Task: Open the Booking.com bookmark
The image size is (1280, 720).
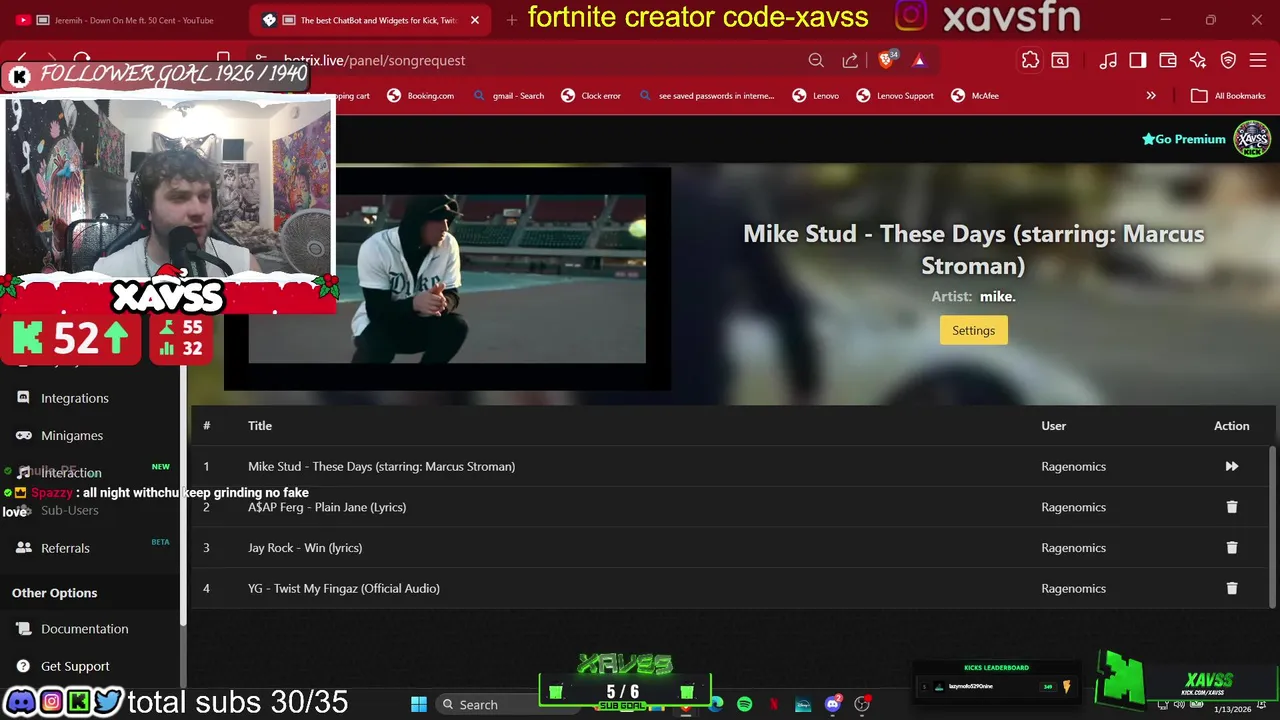Action: 421,96
